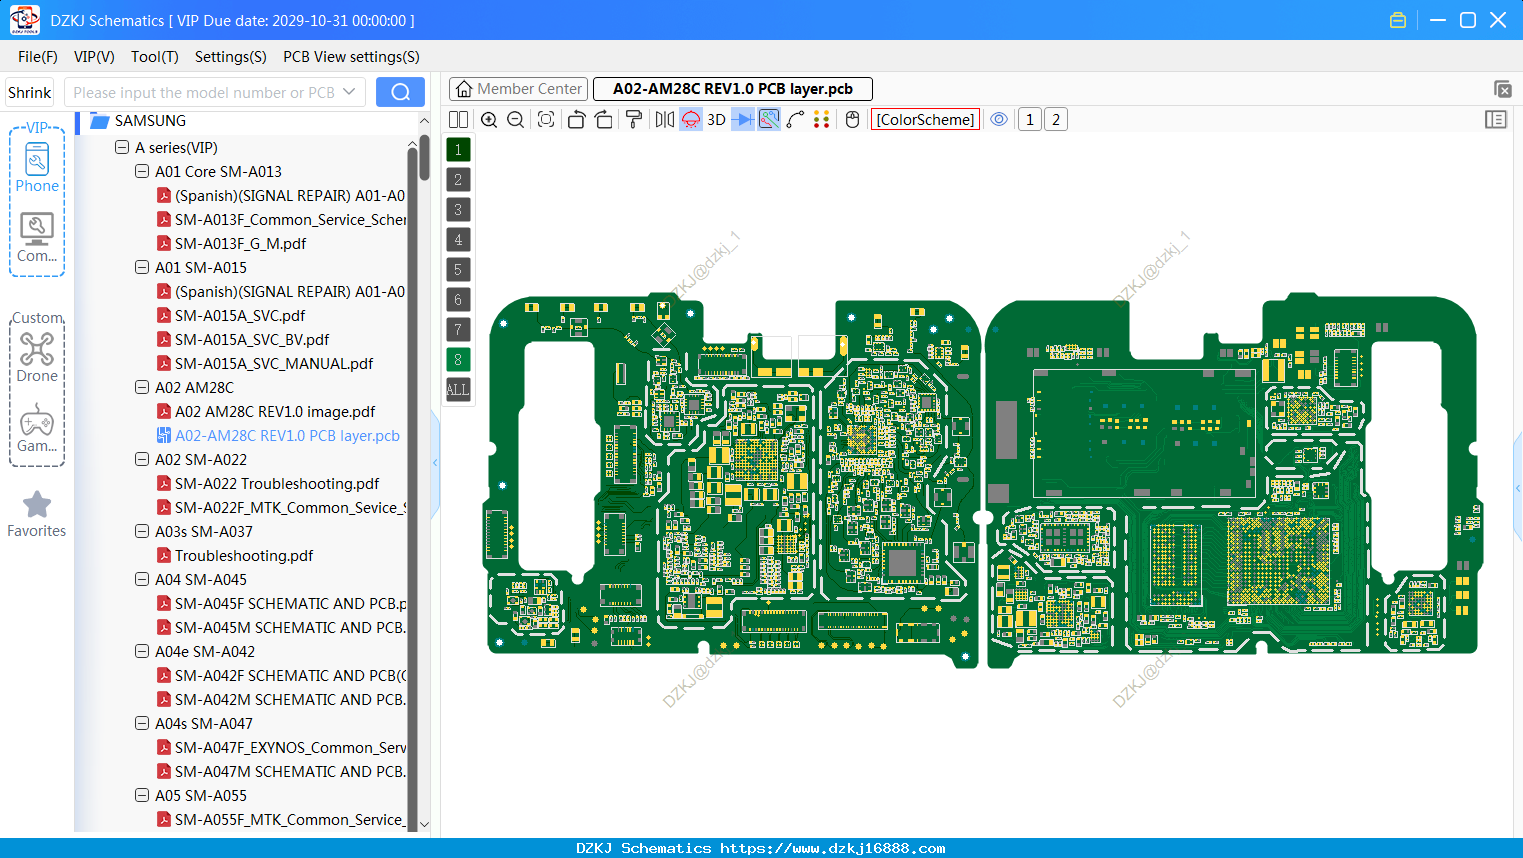Toggle PCB layer 3
1523x858 pixels.
pyautogui.click(x=458, y=210)
